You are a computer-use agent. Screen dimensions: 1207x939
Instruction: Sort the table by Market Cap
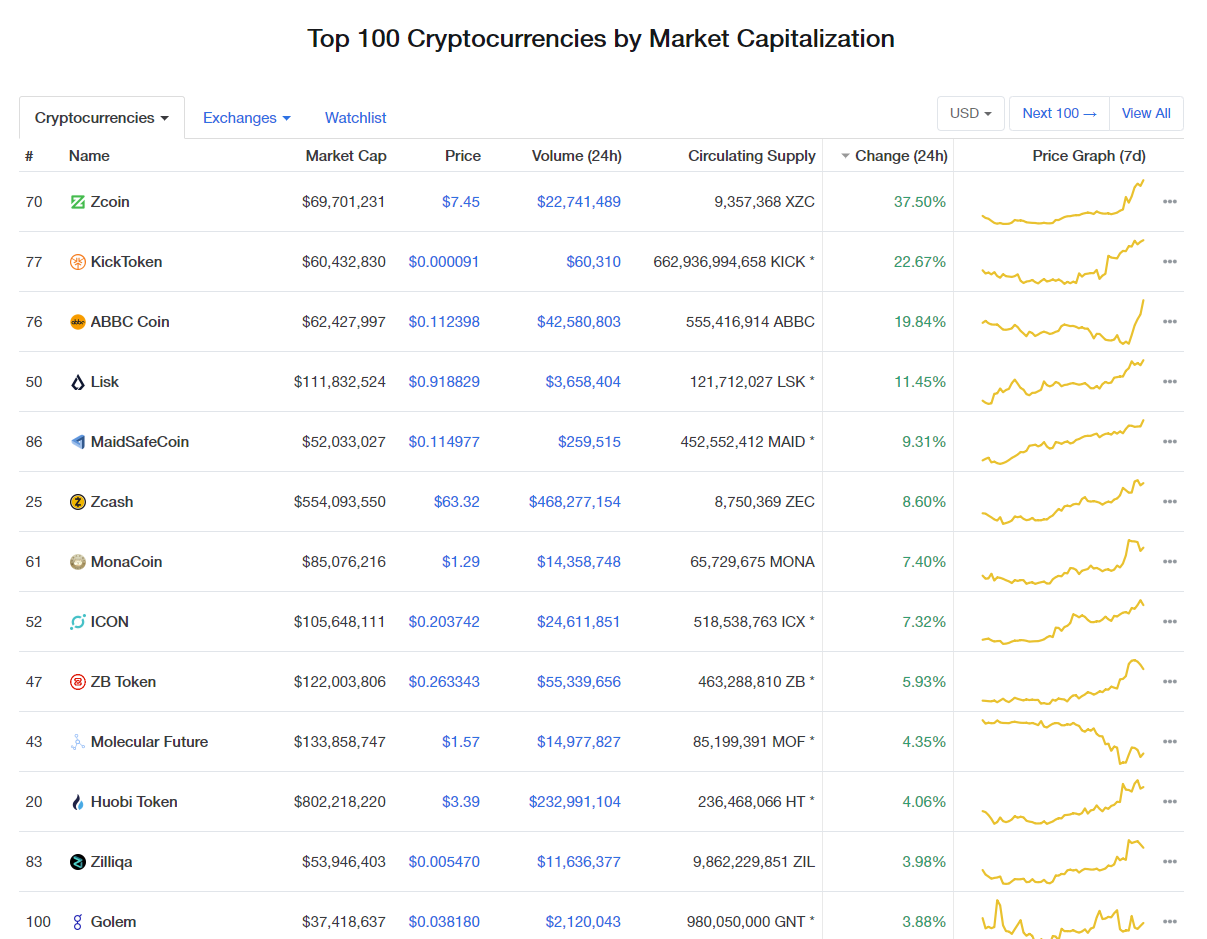tap(346, 156)
